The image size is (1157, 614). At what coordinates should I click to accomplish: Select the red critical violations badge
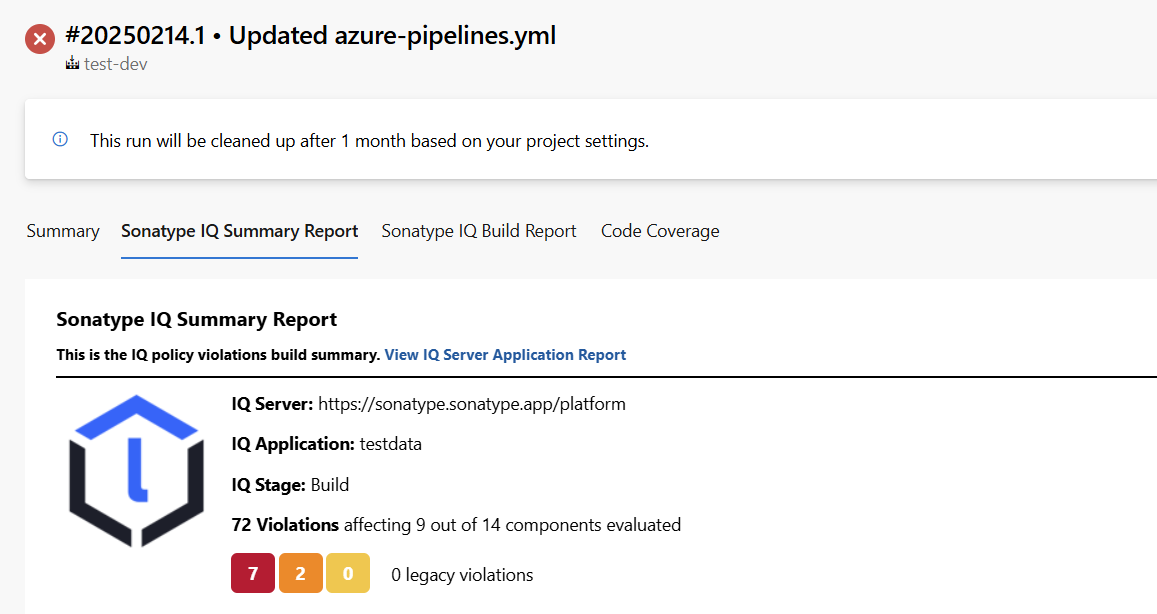point(252,573)
